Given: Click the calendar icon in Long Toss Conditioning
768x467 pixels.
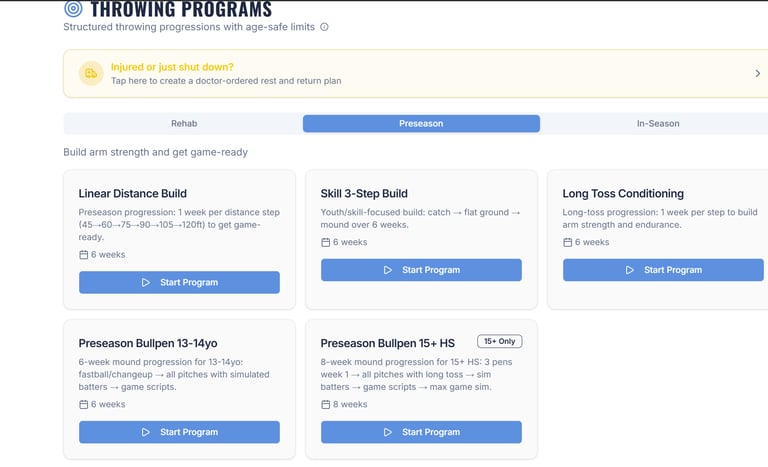Looking at the screenshot, I should 568,242.
